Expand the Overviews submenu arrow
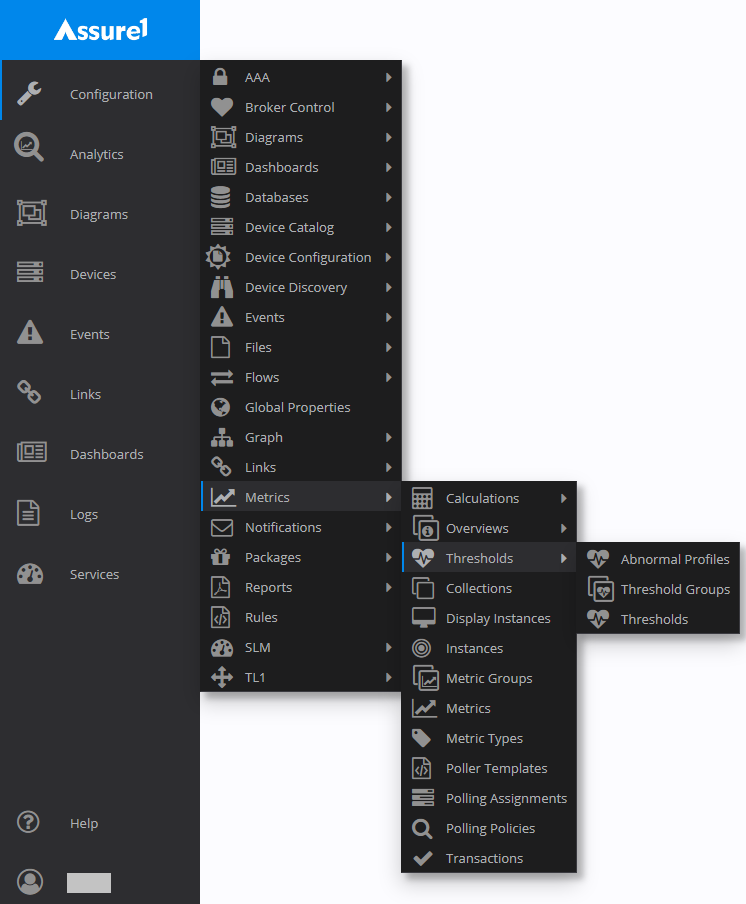 point(564,528)
